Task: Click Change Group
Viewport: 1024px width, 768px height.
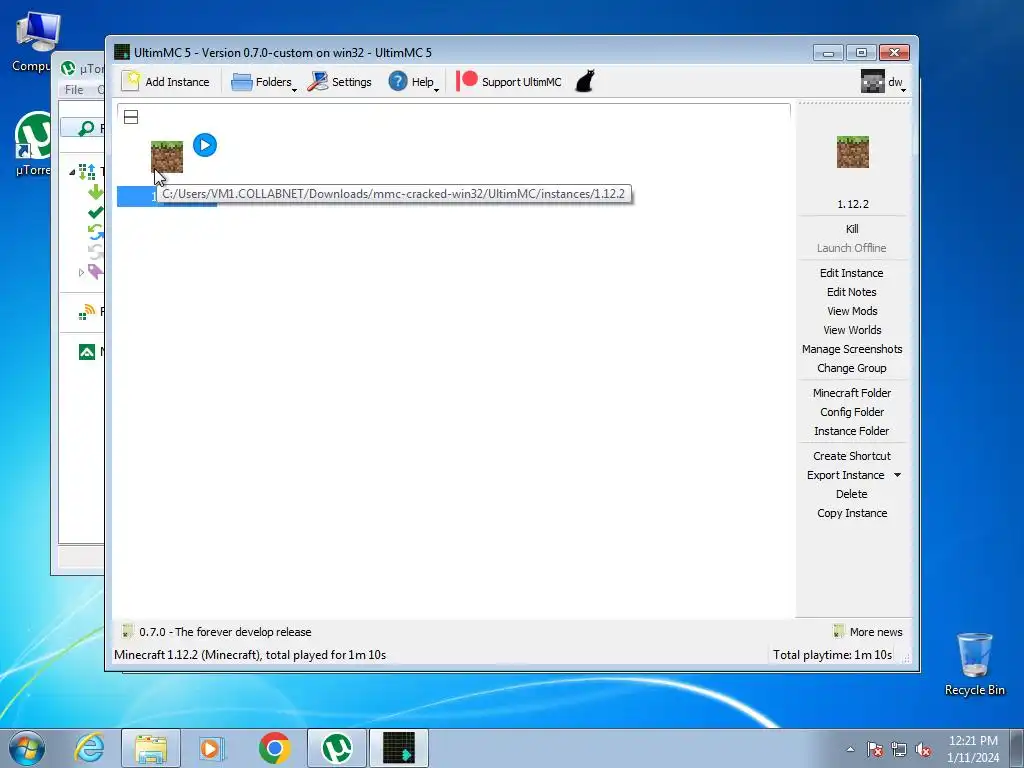Action: click(852, 368)
